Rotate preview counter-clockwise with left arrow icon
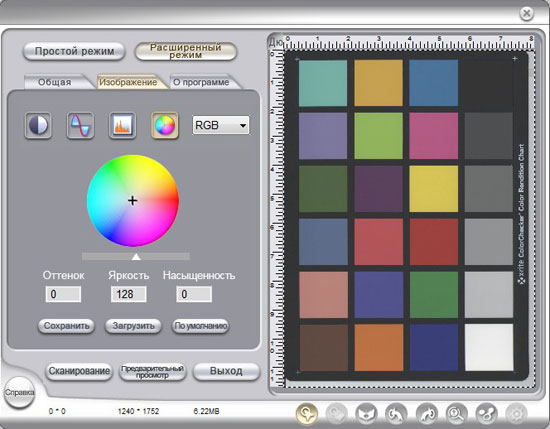Screen dimensions: 550x429 tap(396, 414)
